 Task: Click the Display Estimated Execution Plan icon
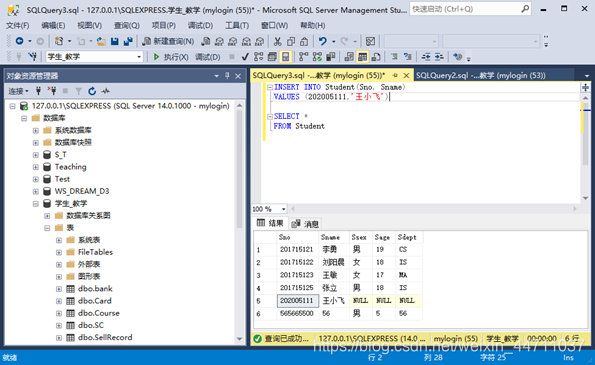pyautogui.click(x=258, y=57)
